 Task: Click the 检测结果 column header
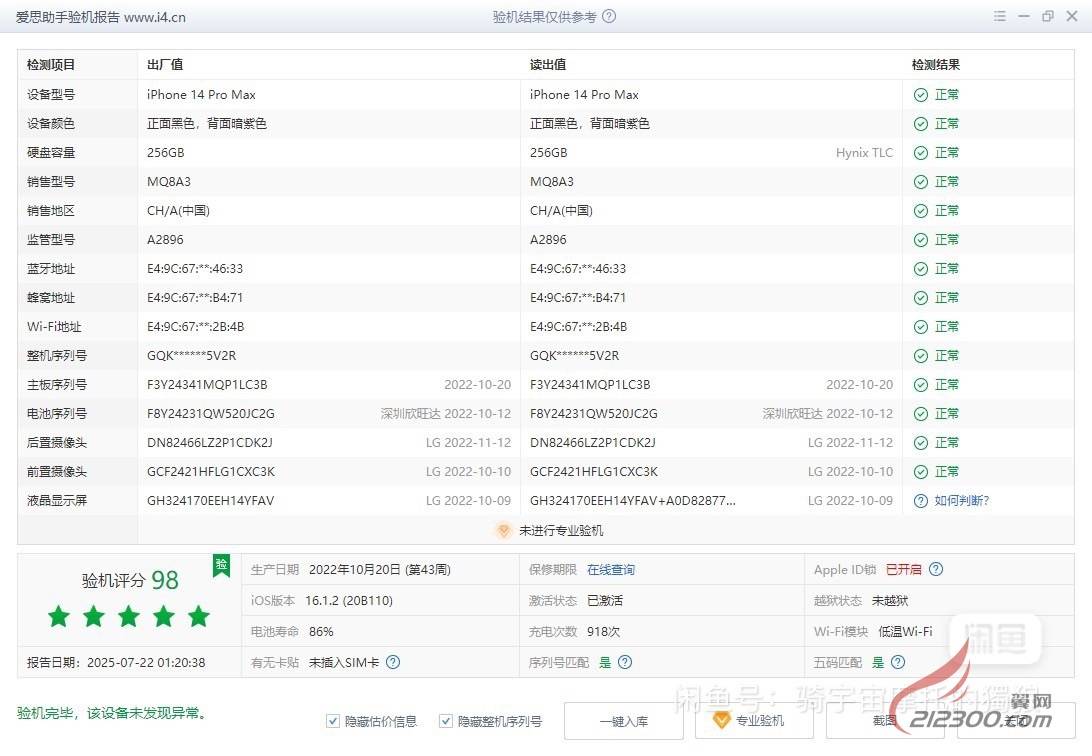click(x=936, y=65)
